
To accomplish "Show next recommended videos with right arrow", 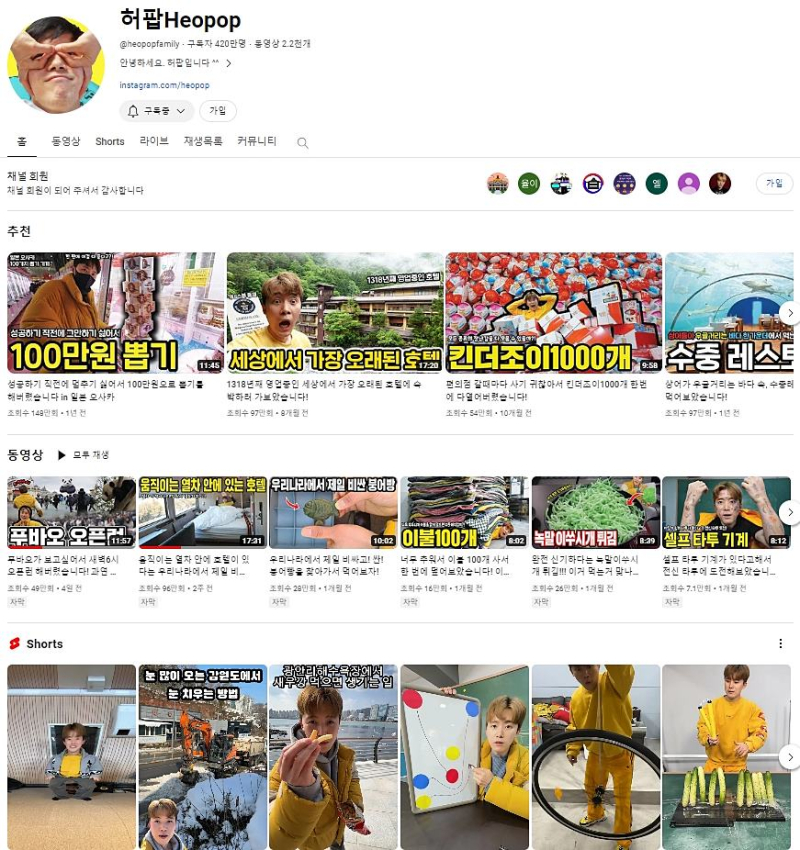I will click(x=790, y=313).
